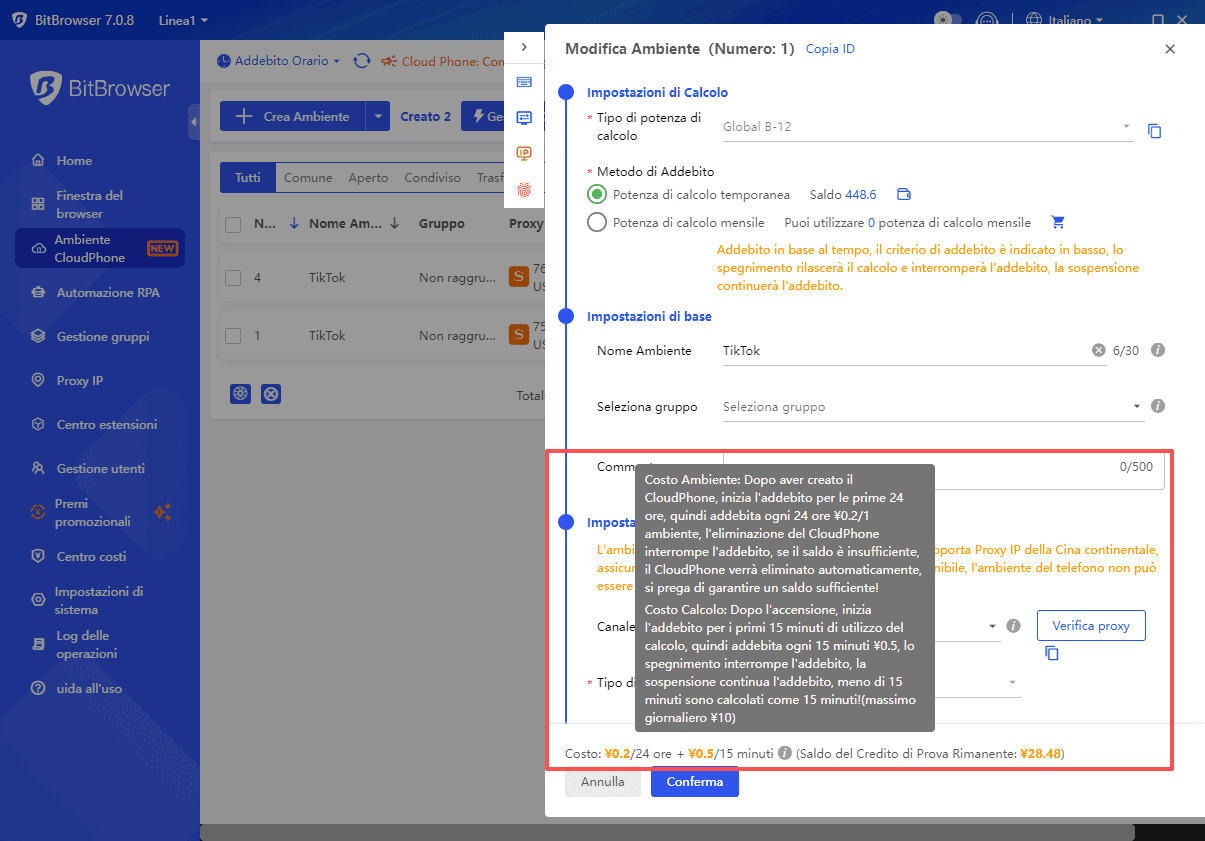Click the keyboard icon in the side strip
Image resolution: width=1205 pixels, height=841 pixels.
[524, 82]
